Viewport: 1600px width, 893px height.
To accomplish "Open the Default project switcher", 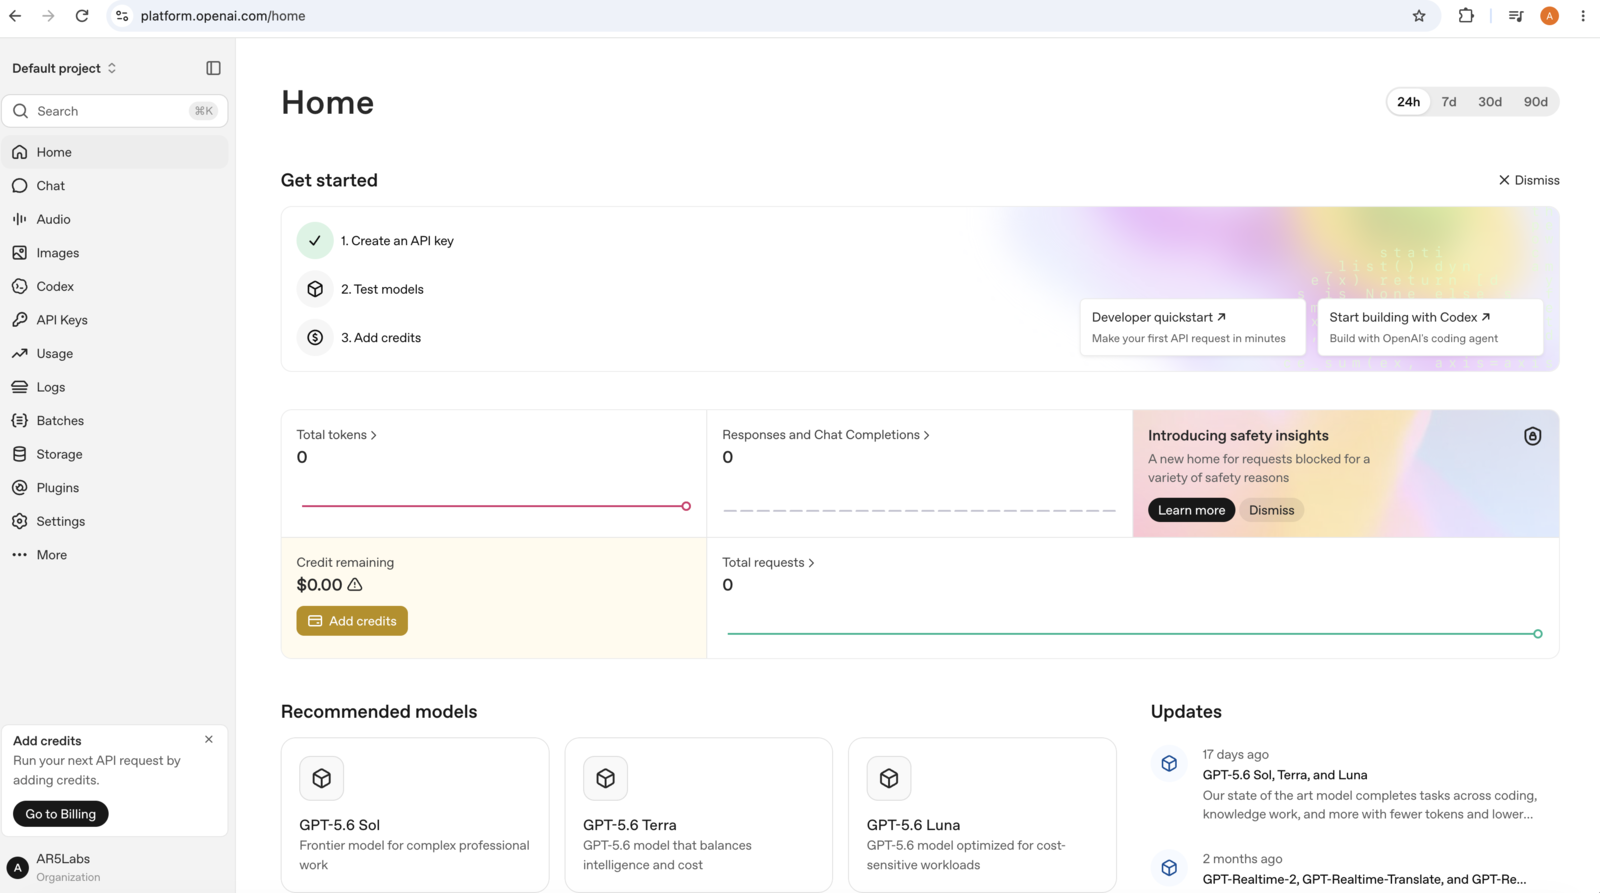I will [65, 68].
